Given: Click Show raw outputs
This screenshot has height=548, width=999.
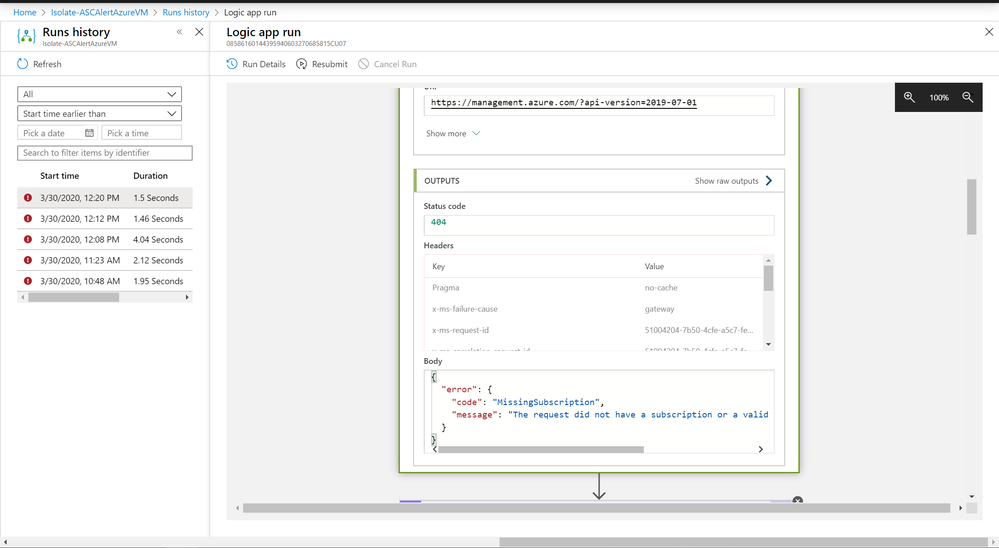Looking at the screenshot, I should pyautogui.click(x=726, y=181).
